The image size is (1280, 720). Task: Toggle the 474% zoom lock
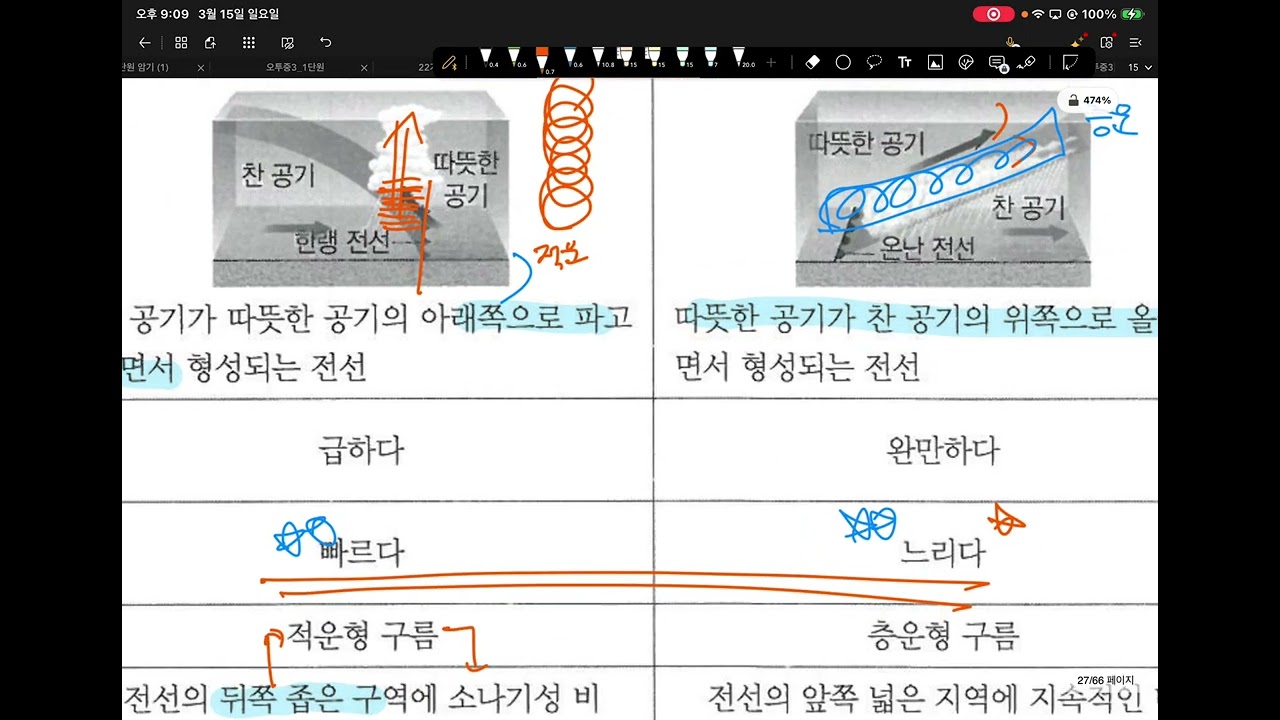[x=1089, y=100]
